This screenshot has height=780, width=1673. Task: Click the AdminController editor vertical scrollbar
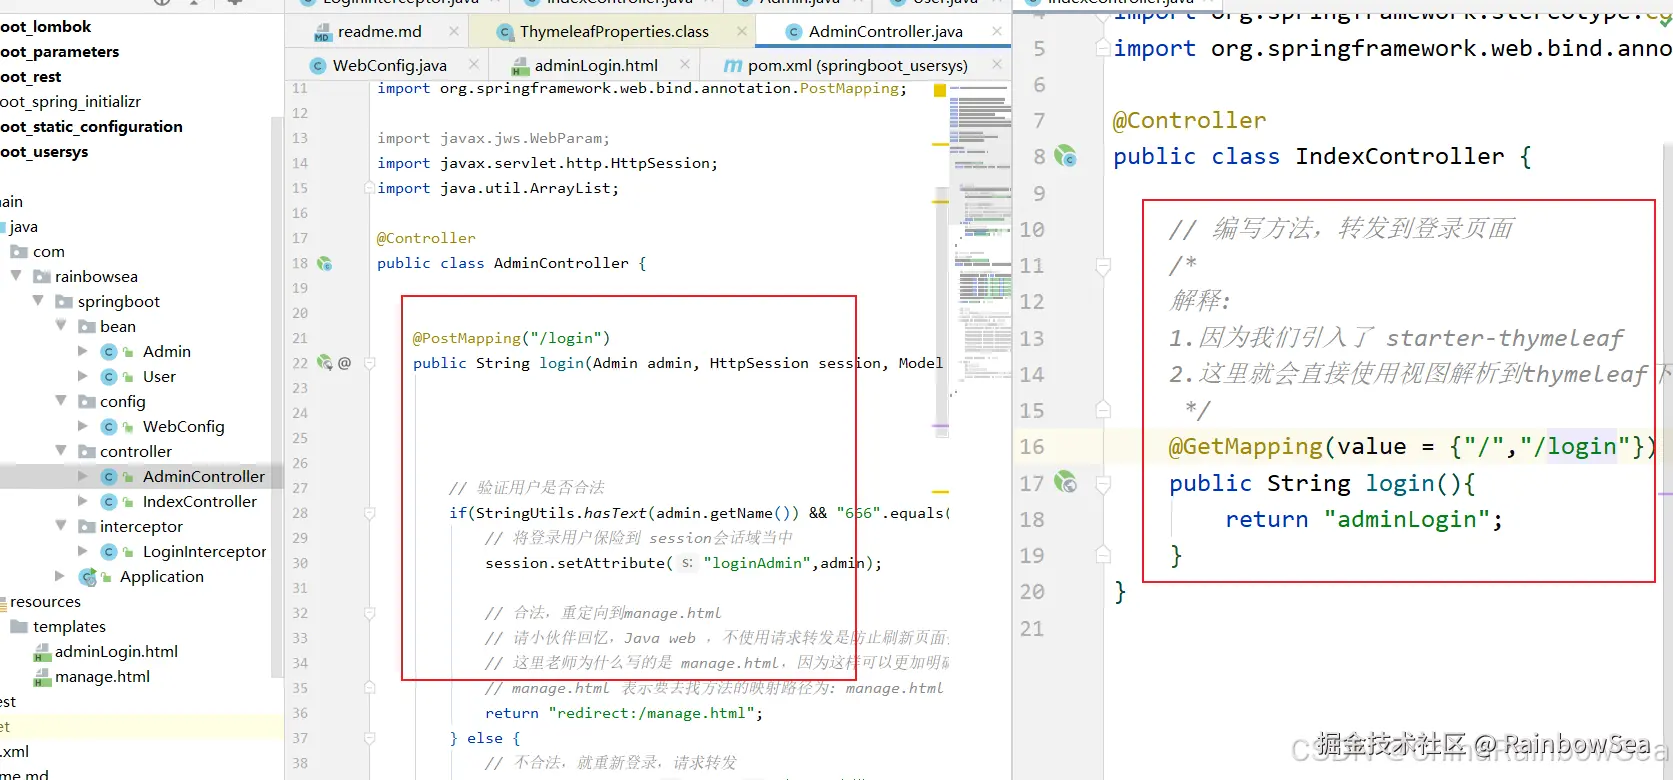(941, 310)
